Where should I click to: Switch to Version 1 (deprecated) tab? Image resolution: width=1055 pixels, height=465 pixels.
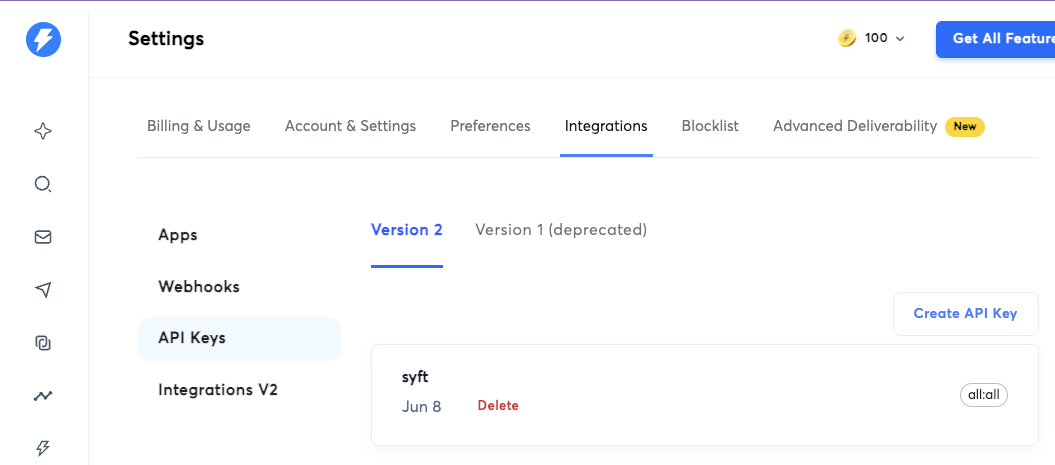561,230
